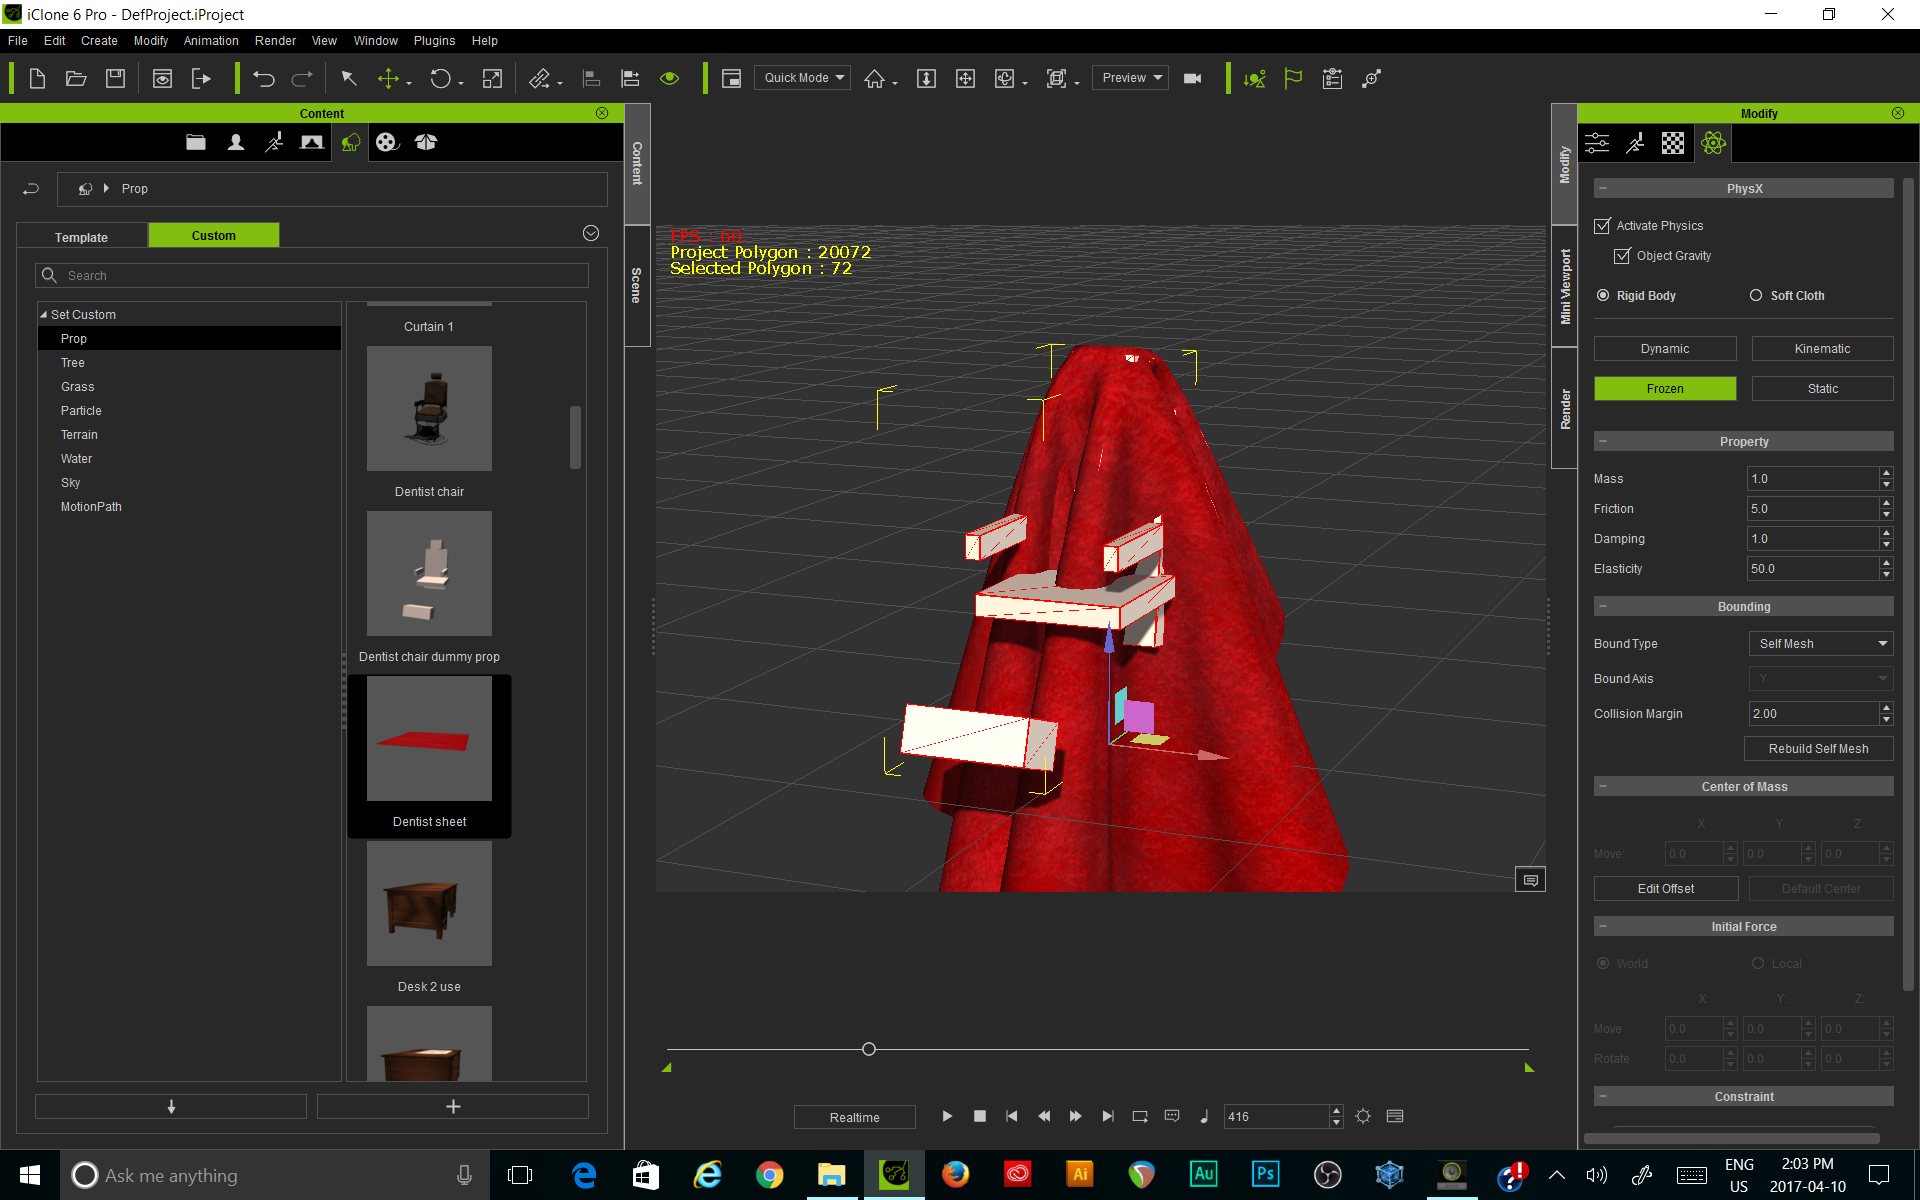Open the viewport message icon

click(1530, 880)
